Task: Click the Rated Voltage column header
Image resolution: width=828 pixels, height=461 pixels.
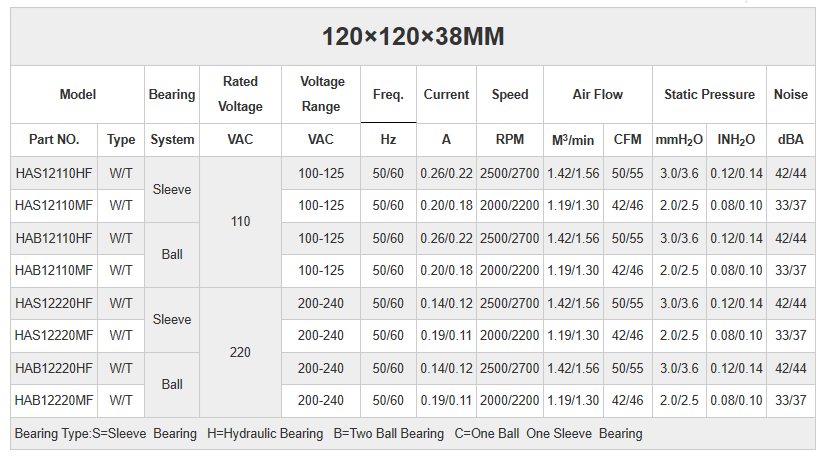Action: pyautogui.click(x=240, y=94)
